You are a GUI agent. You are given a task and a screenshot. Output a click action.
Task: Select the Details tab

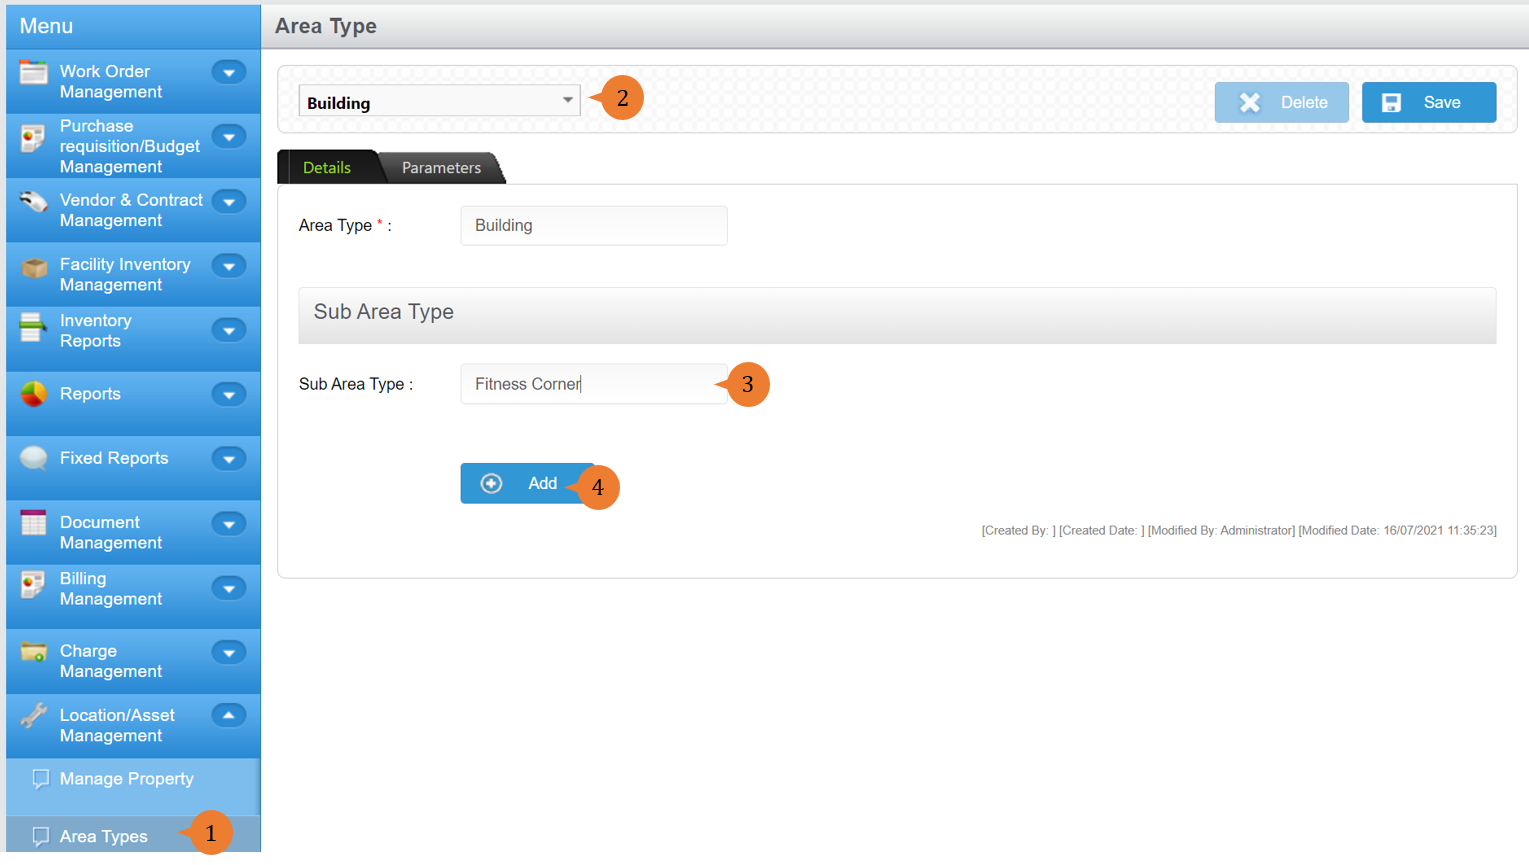pyautogui.click(x=327, y=168)
